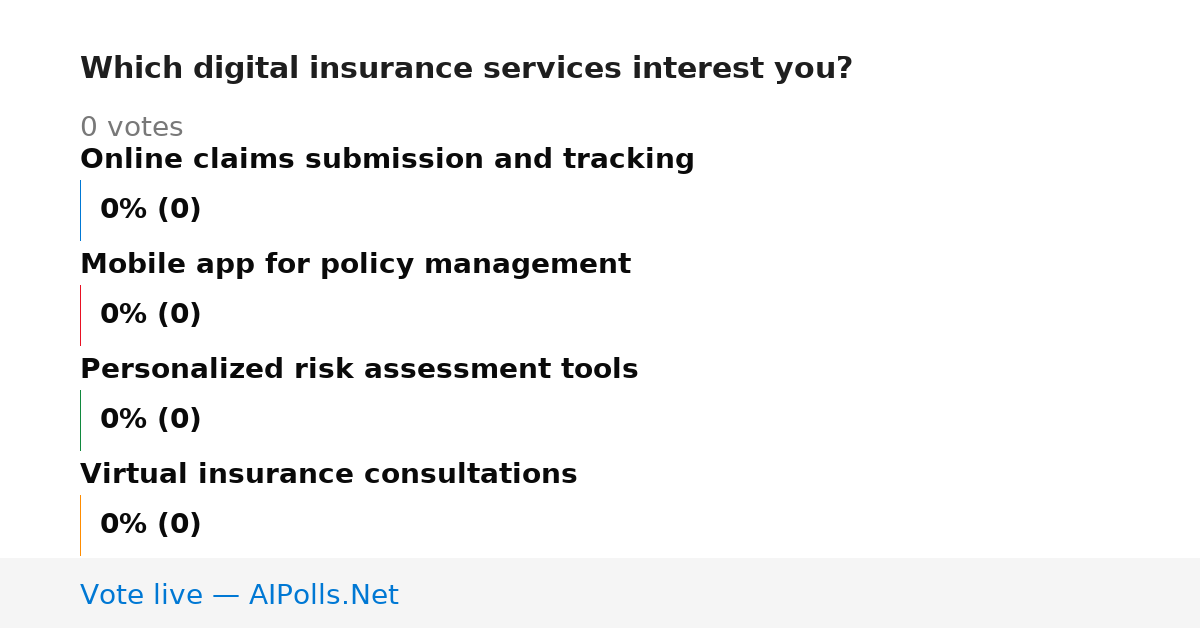1200x628 pixels.
Task: Click 'Vote live' text in the footer
Action: 141,595
